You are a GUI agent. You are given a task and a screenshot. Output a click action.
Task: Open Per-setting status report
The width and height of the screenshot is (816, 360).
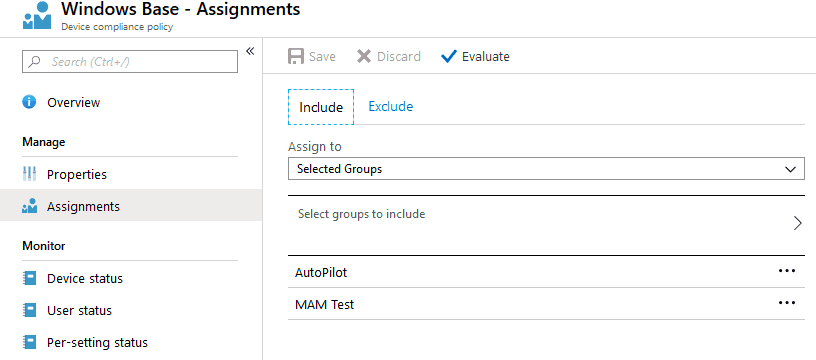(x=97, y=343)
